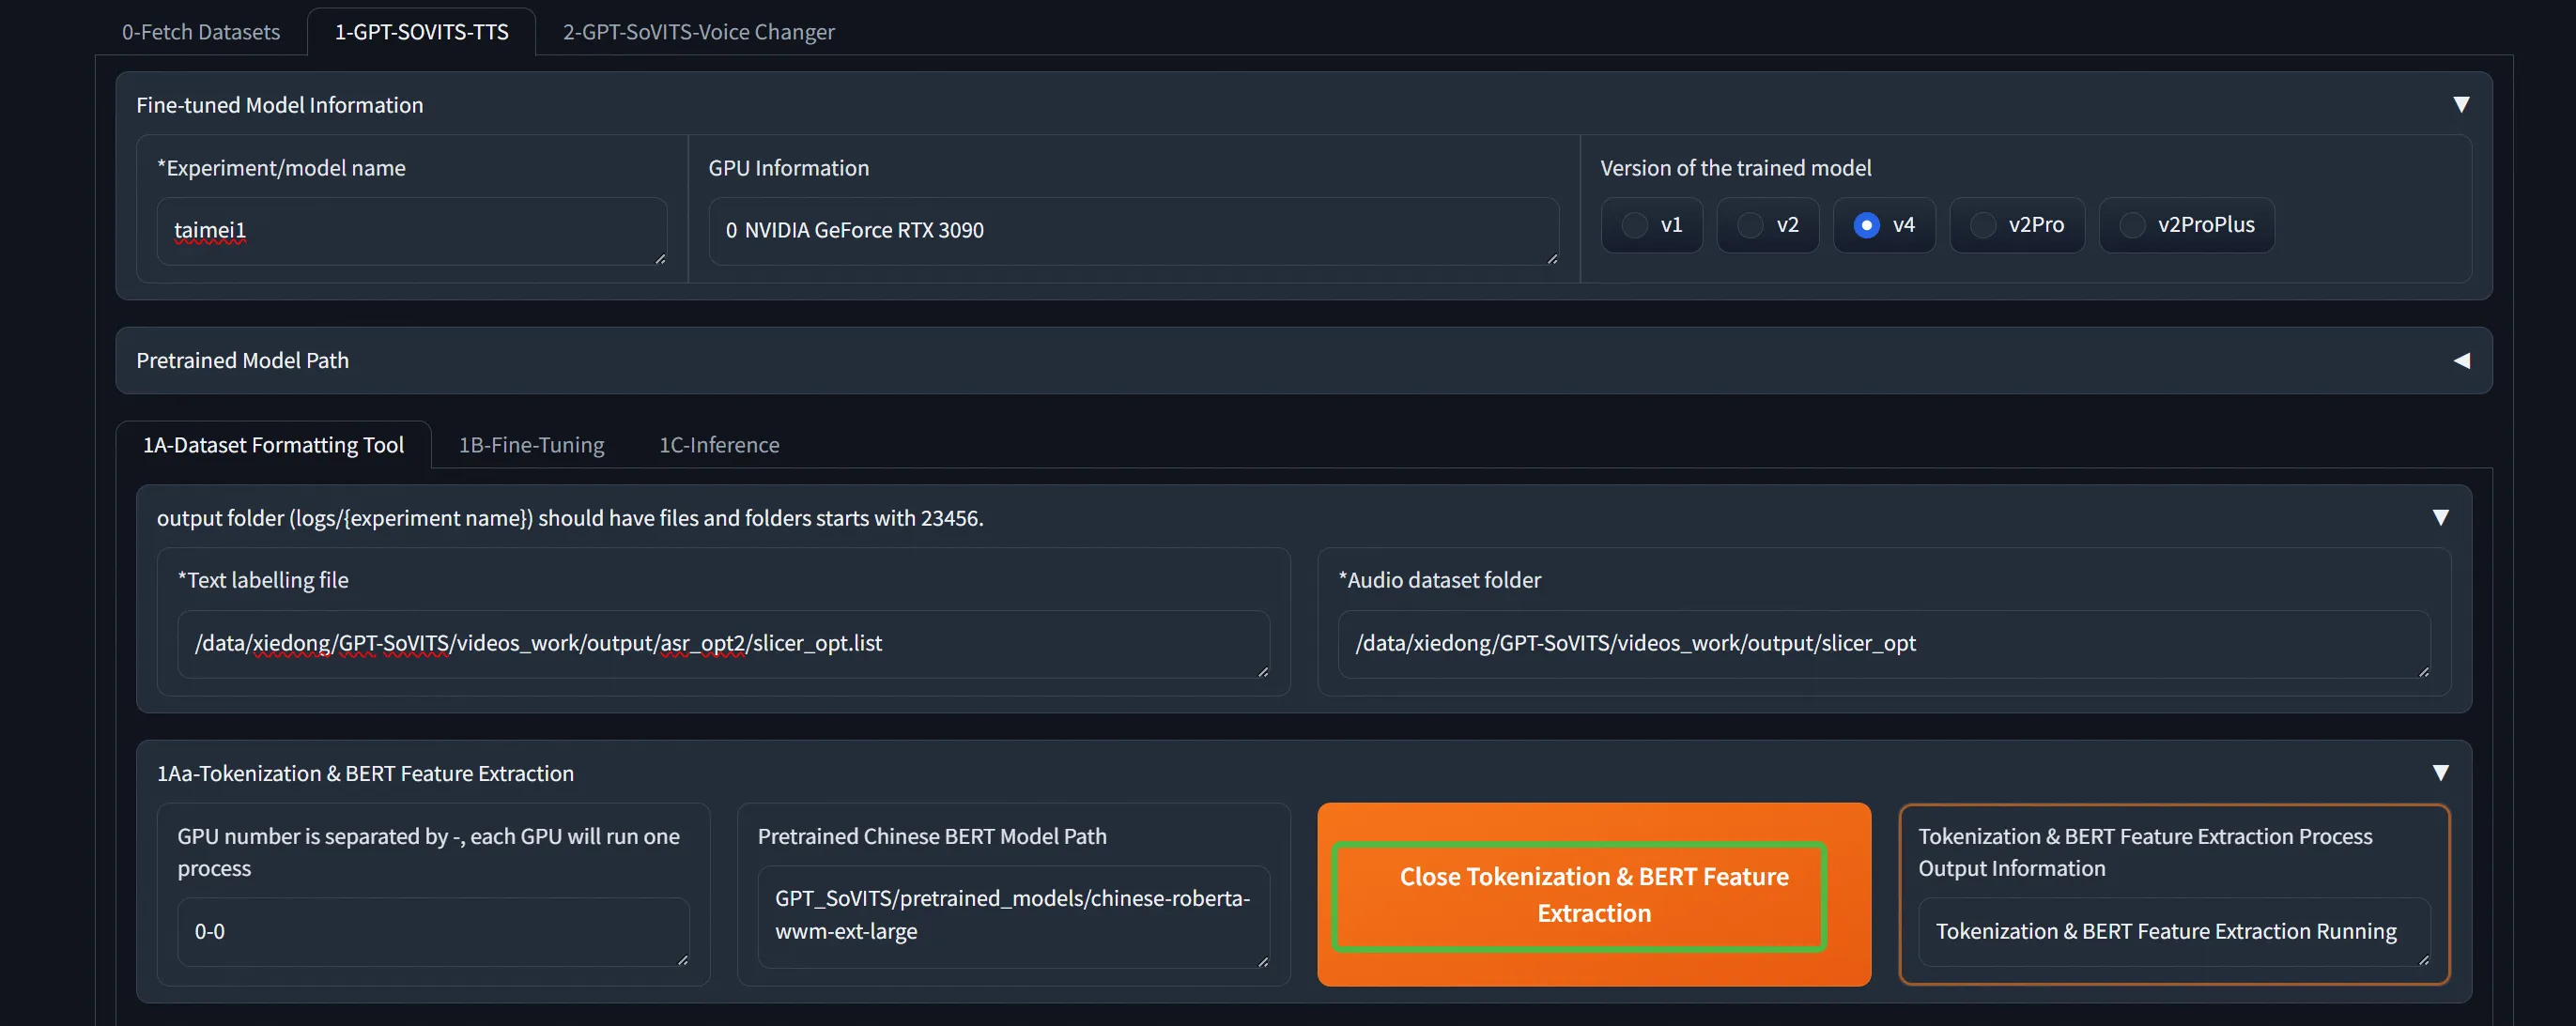Switch to 2-GPT-SoVITS-Voice Changer tab
Image resolution: width=2576 pixels, height=1026 pixels.
point(698,32)
